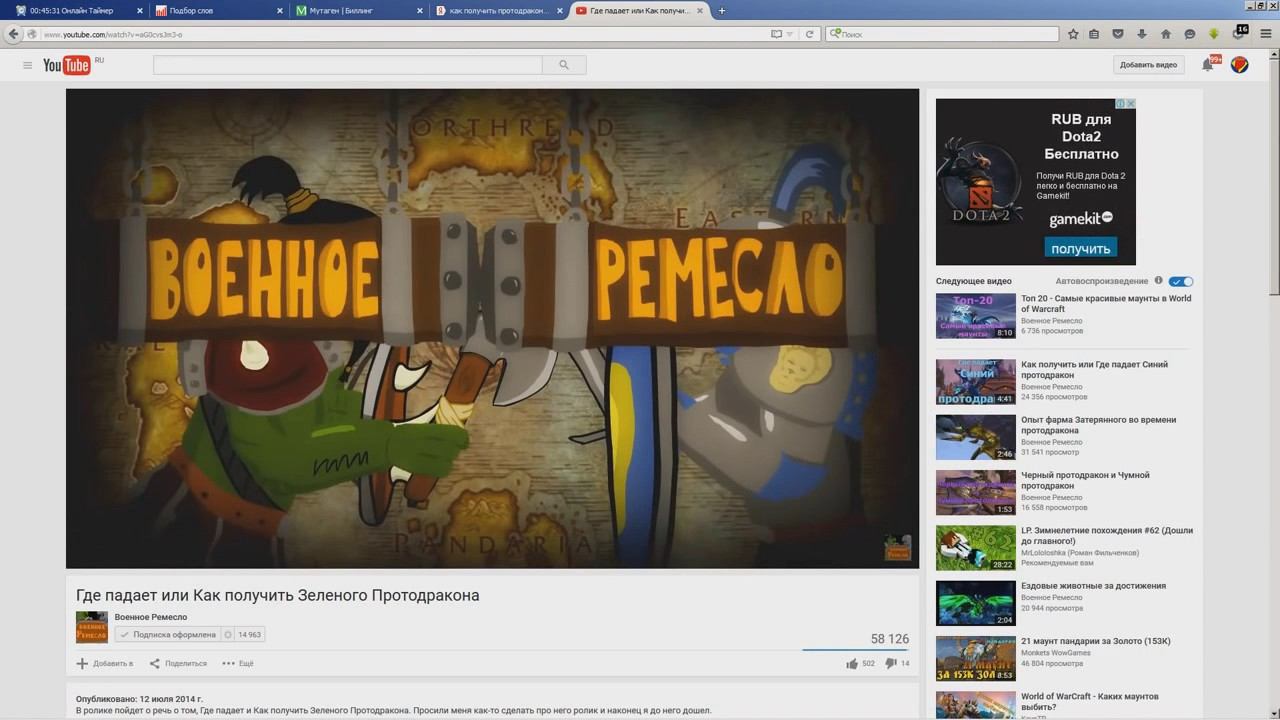Bookmark this page with the star icon
1280x720 pixels.
coord(1073,34)
